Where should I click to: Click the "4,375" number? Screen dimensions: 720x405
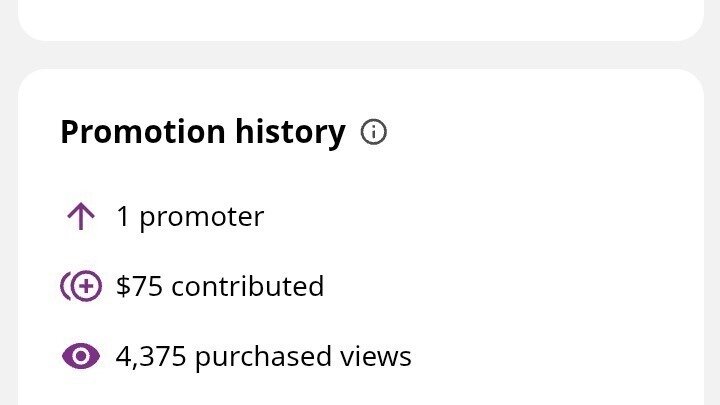point(151,356)
